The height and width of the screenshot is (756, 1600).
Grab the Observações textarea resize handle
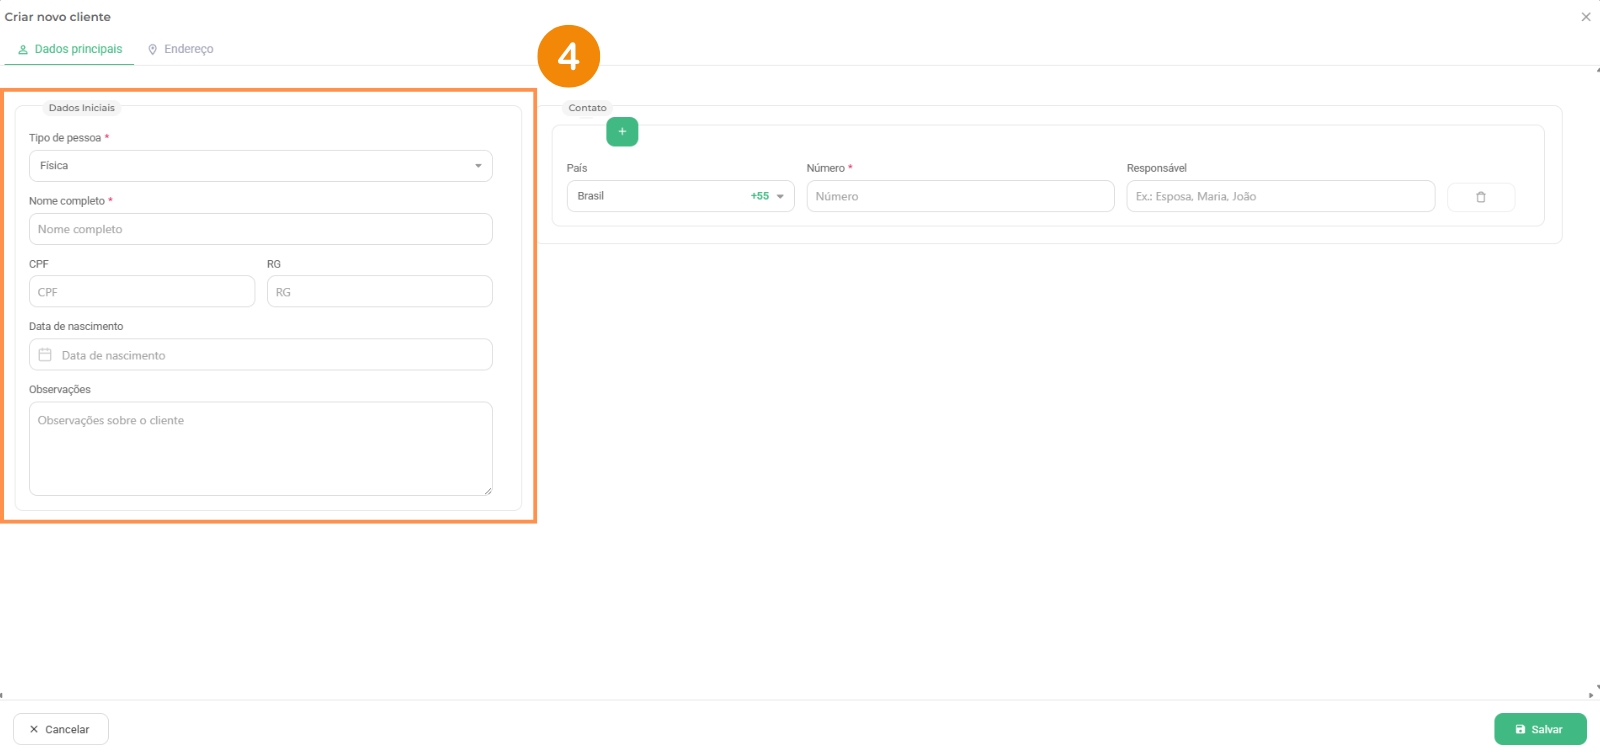click(x=488, y=491)
